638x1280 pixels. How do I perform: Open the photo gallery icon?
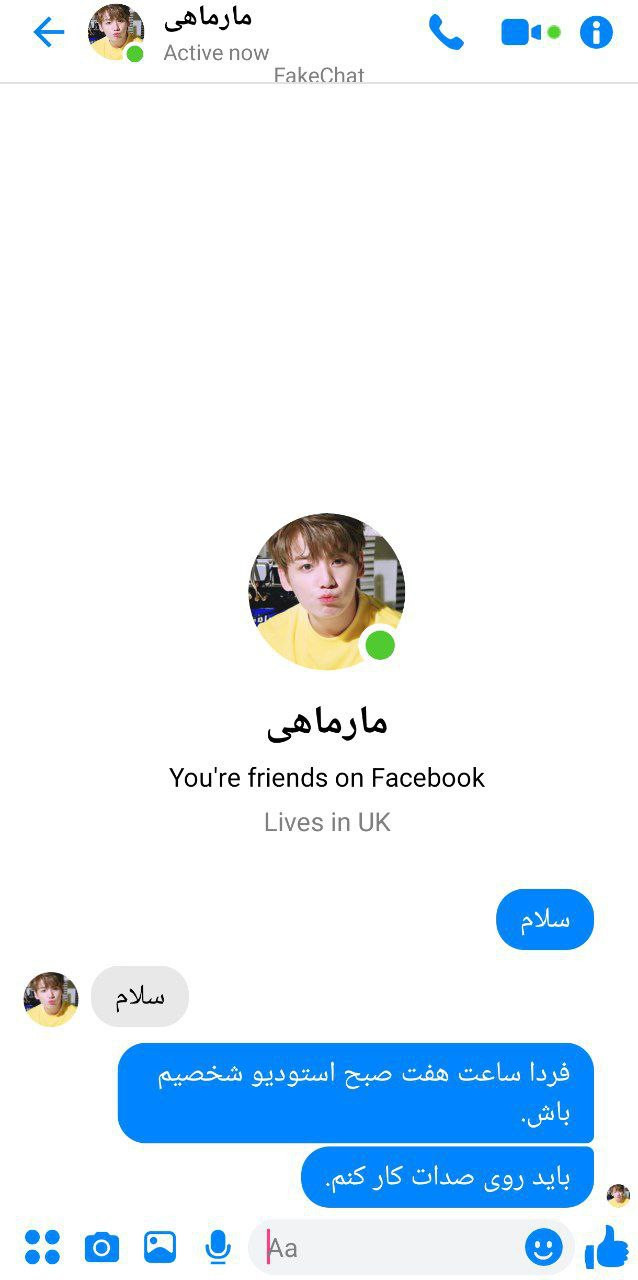tap(160, 1247)
